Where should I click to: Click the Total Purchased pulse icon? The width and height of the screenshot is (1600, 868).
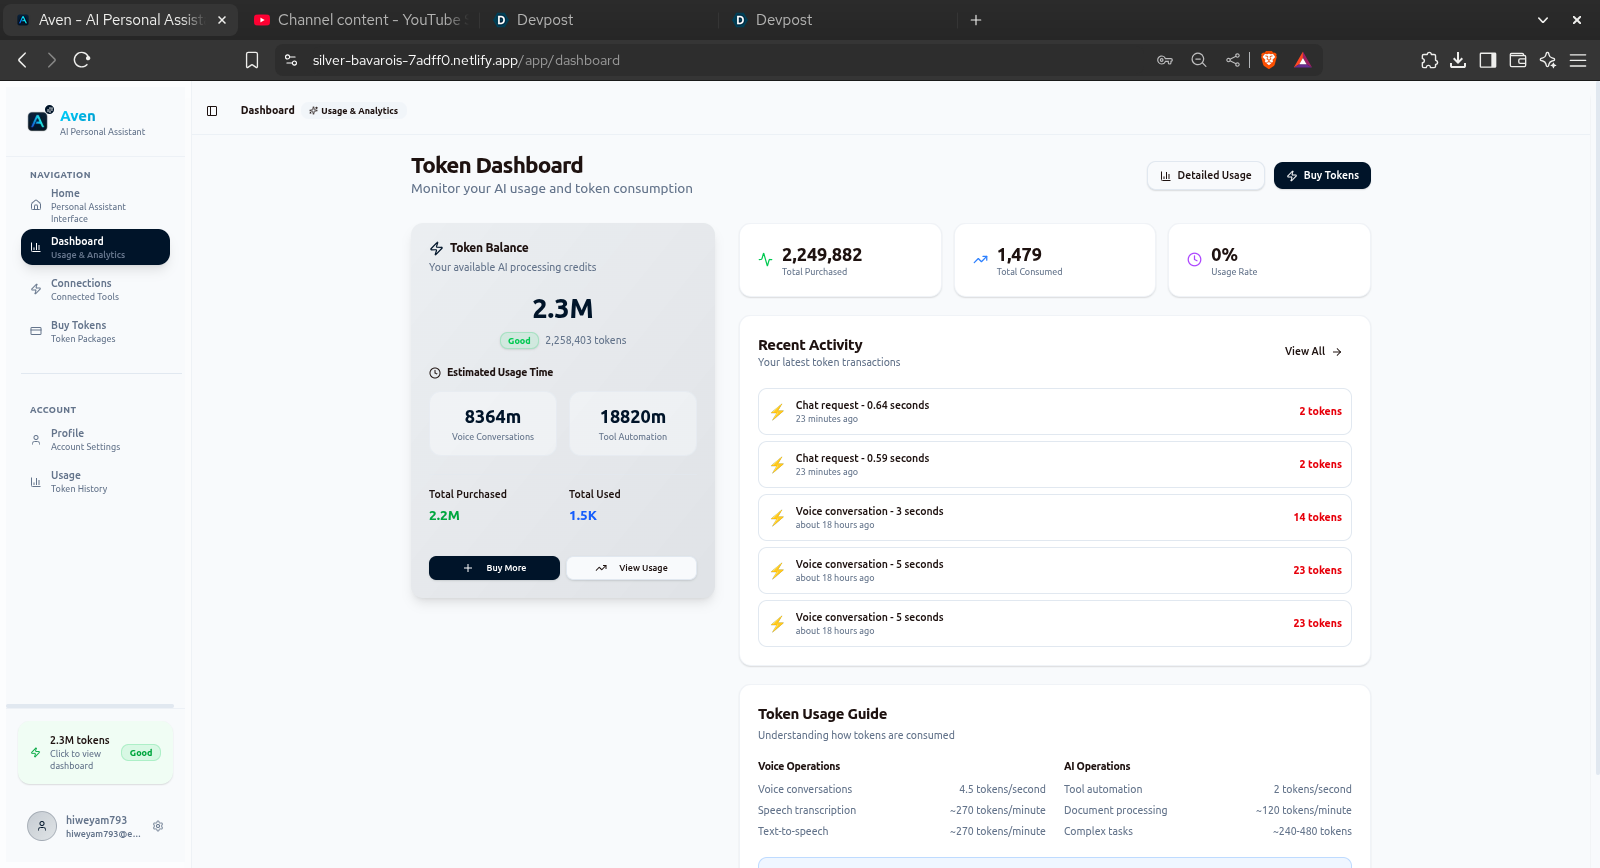[x=765, y=260]
